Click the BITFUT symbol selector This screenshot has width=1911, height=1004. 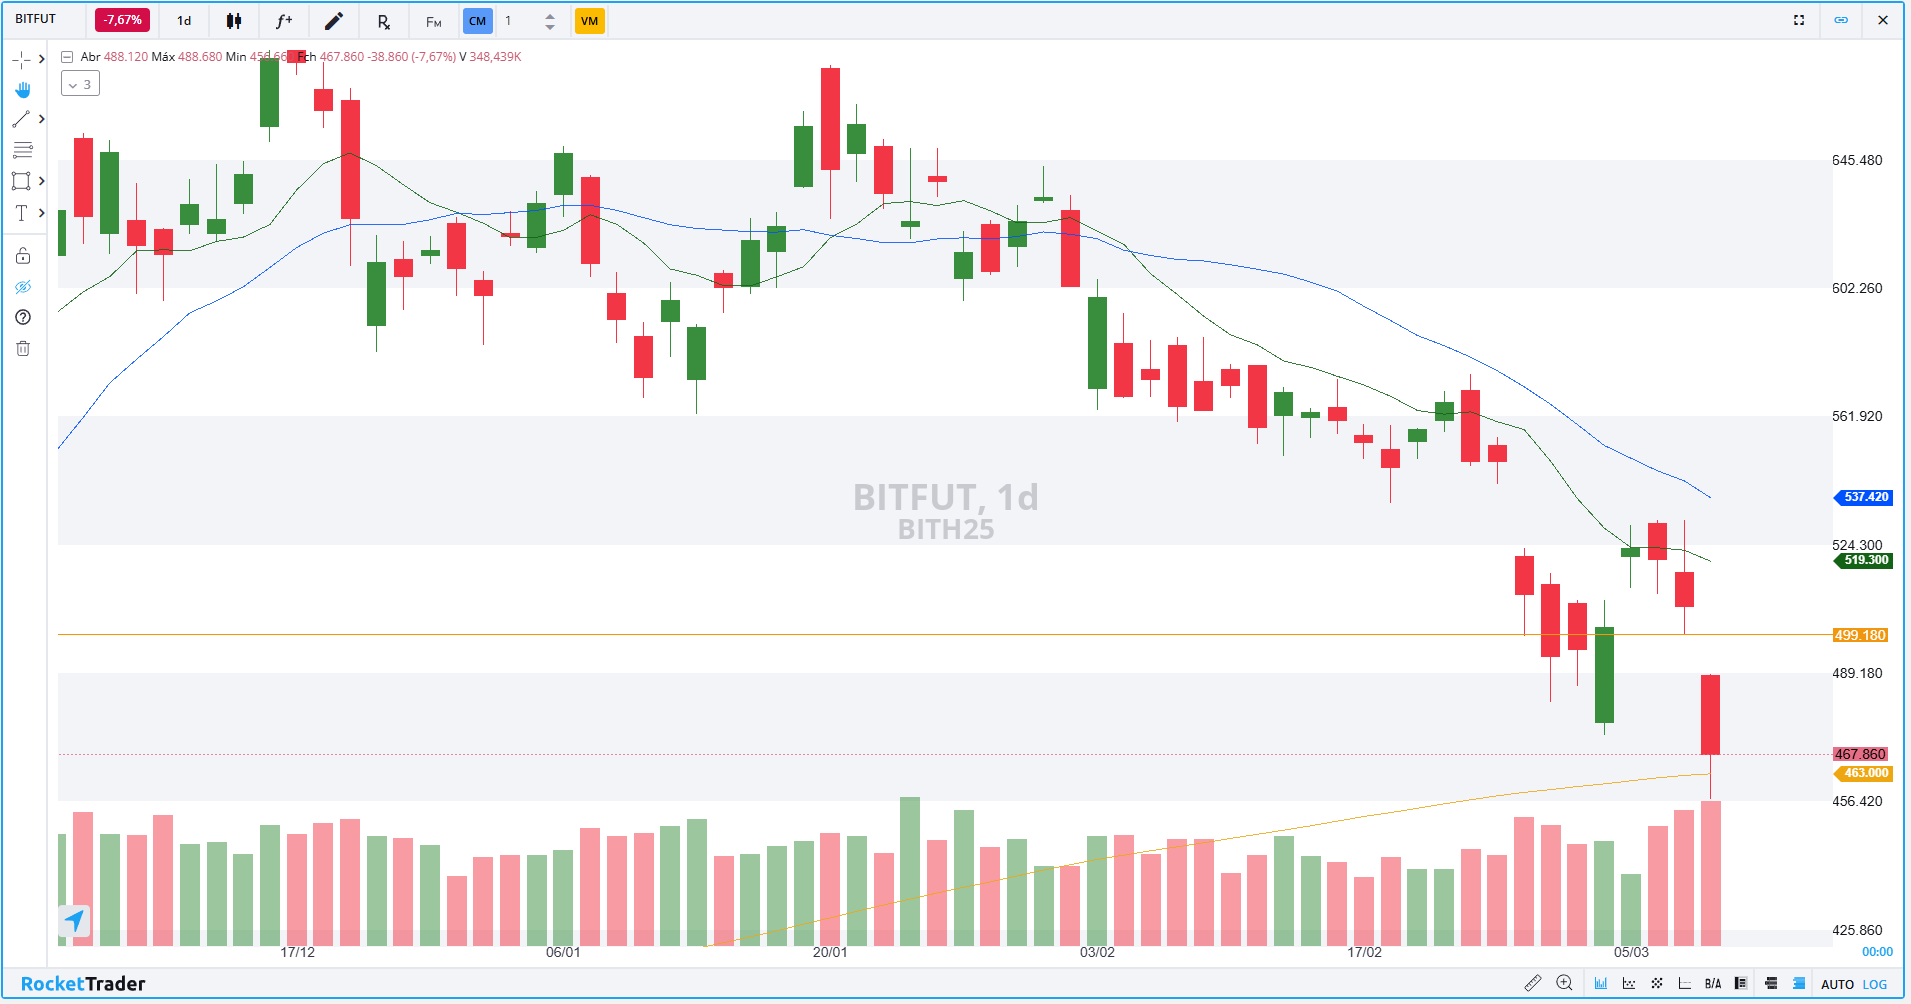point(36,19)
